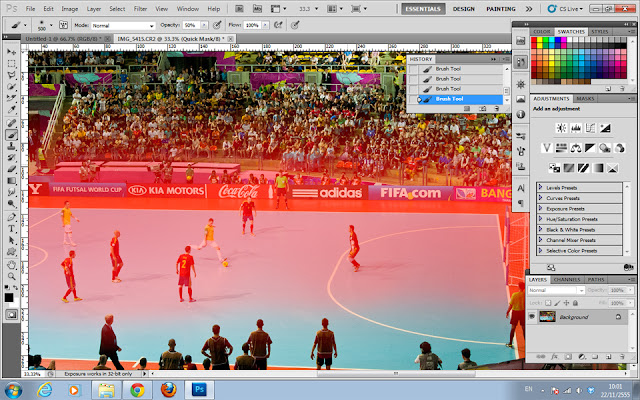Select the Zoom tool in toolbox

pyautogui.click(x=11, y=276)
